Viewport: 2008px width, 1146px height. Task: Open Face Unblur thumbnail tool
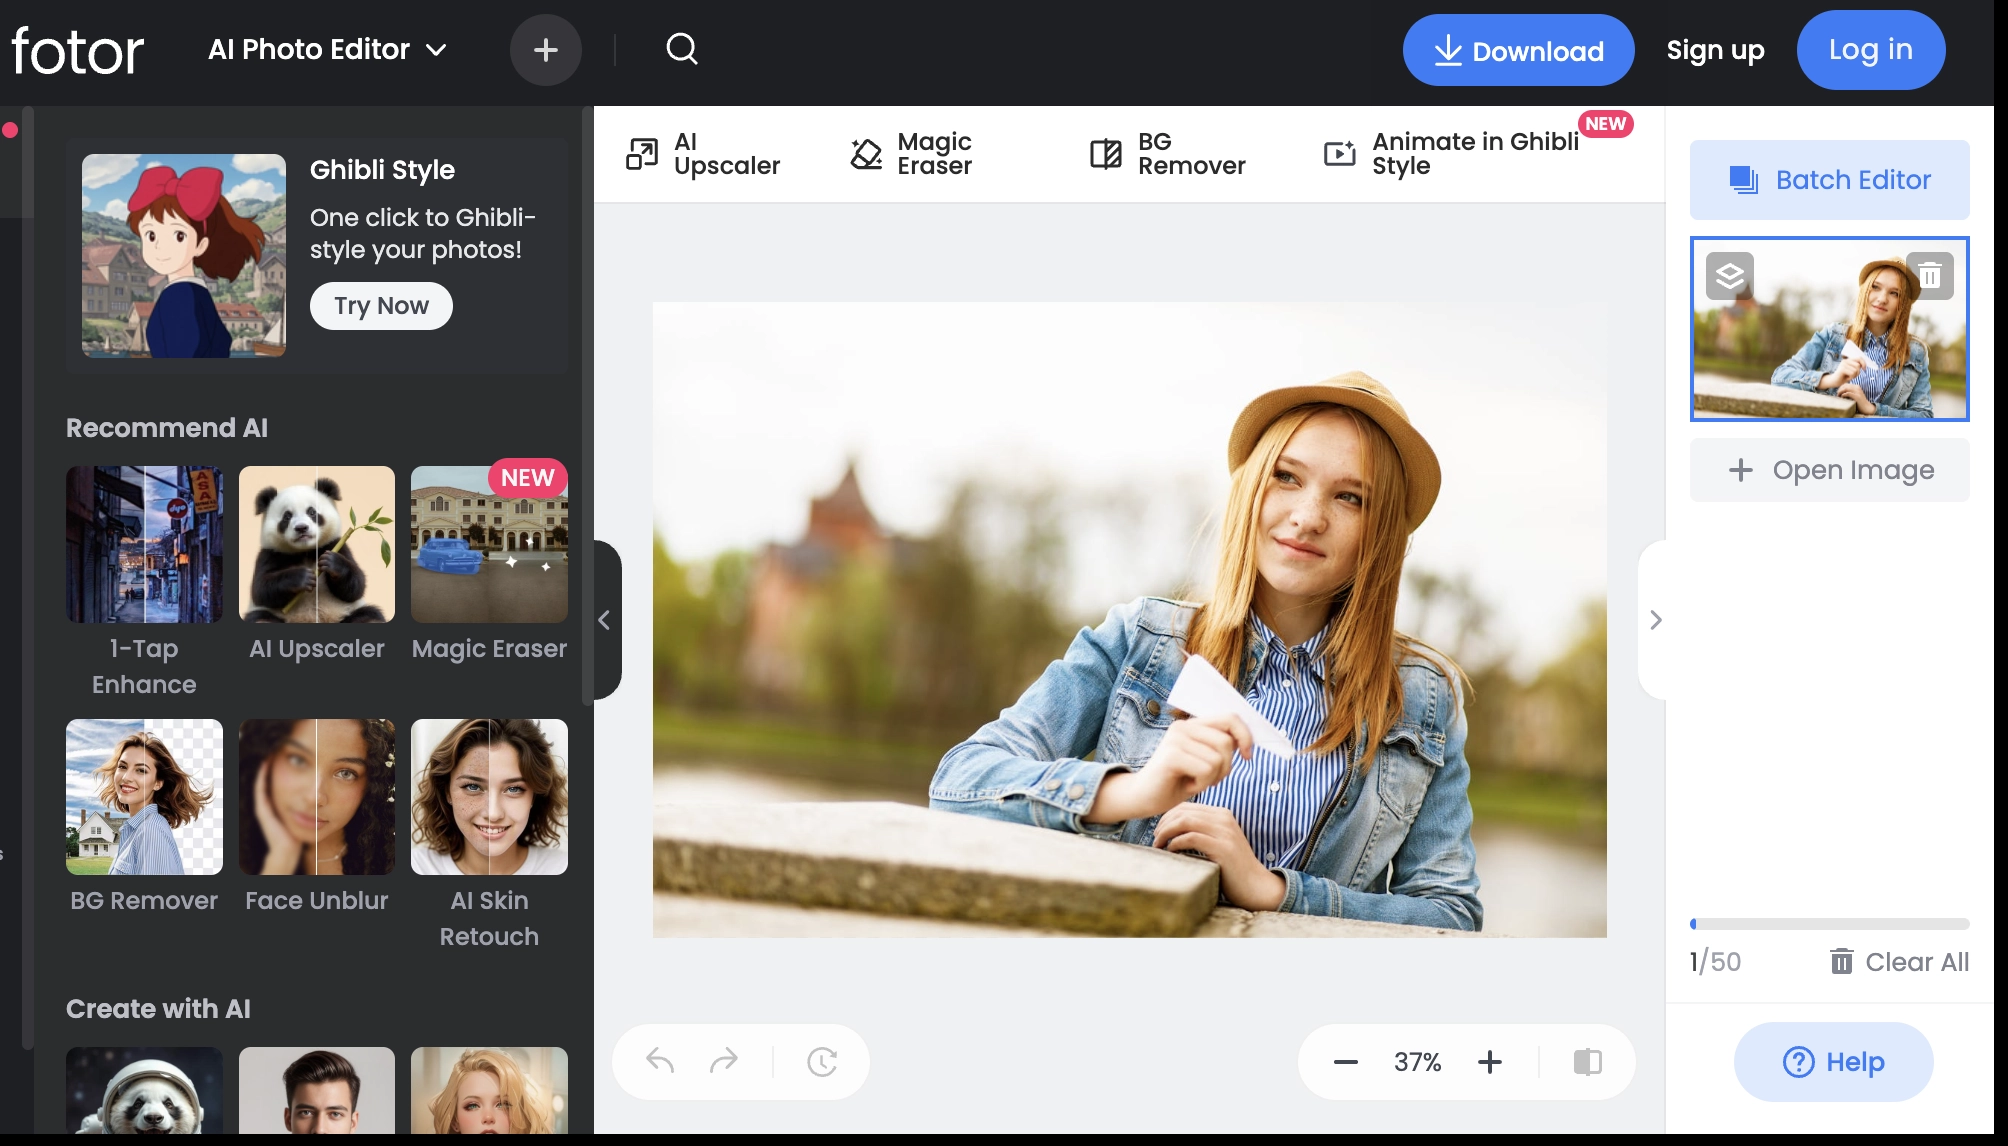tap(316, 797)
